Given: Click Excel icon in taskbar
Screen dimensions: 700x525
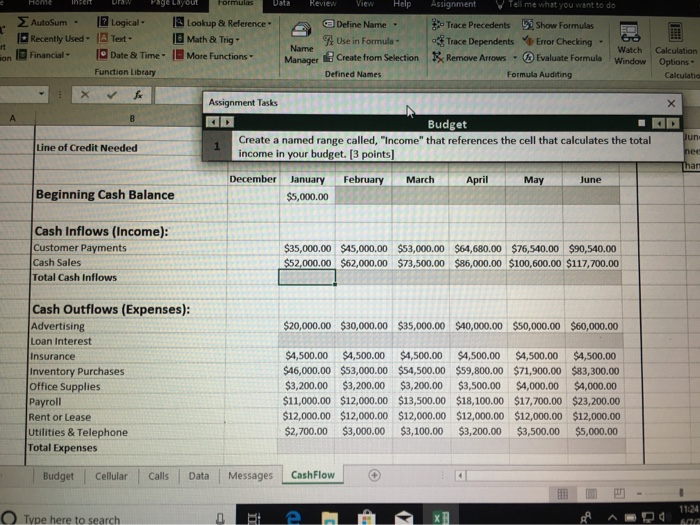Looking at the screenshot, I should click(x=441, y=517).
